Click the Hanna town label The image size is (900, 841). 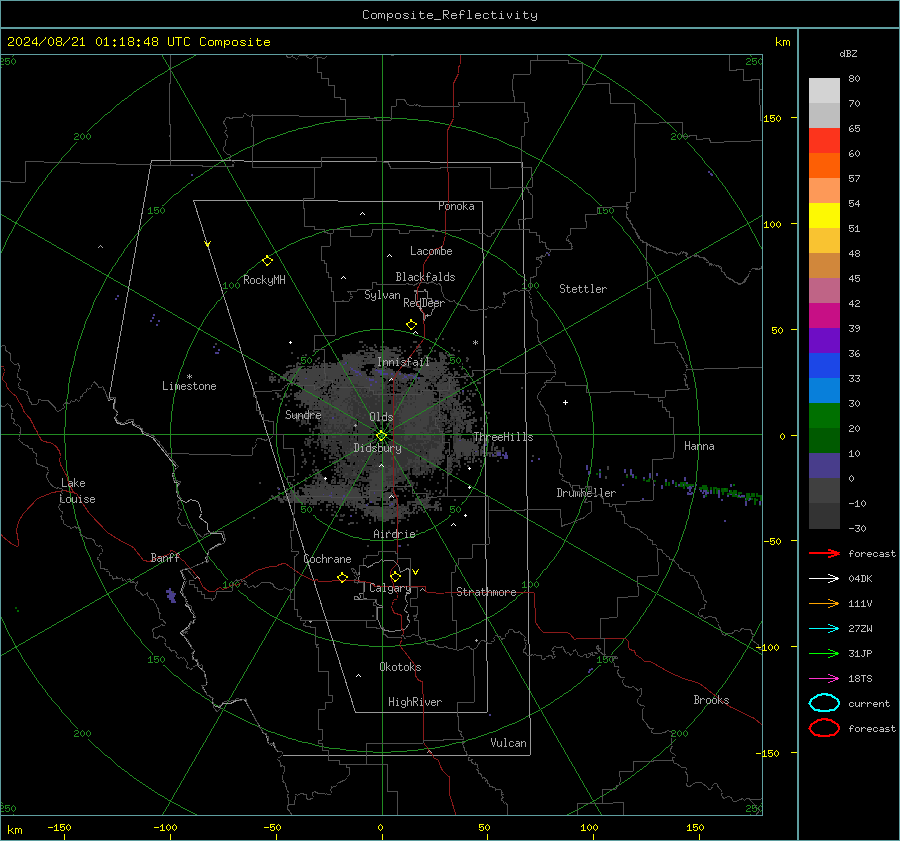(x=699, y=446)
